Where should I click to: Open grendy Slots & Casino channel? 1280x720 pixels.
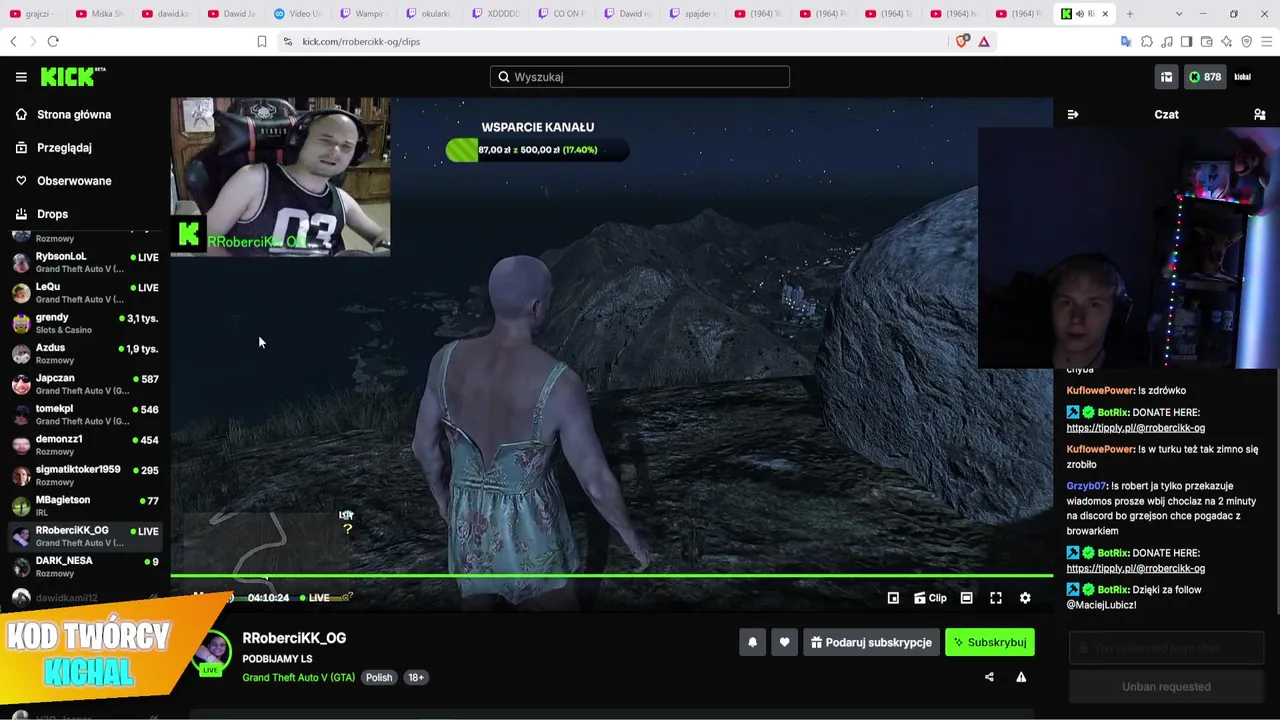tap(85, 323)
